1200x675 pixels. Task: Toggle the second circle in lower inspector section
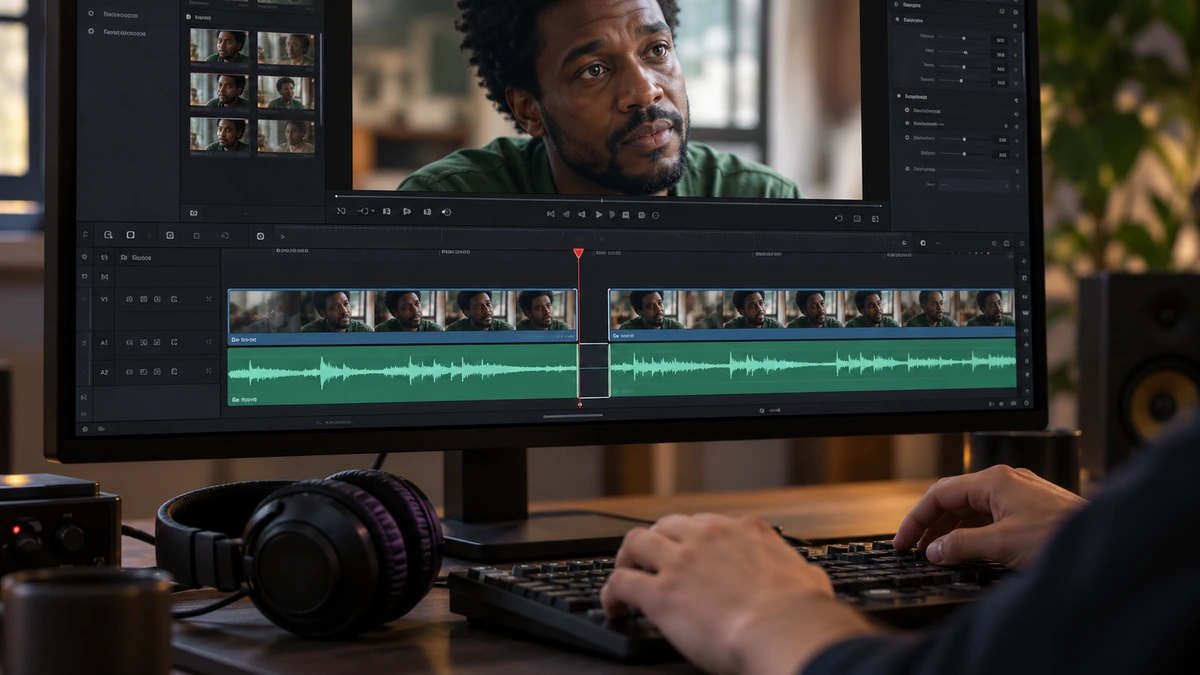[907, 123]
